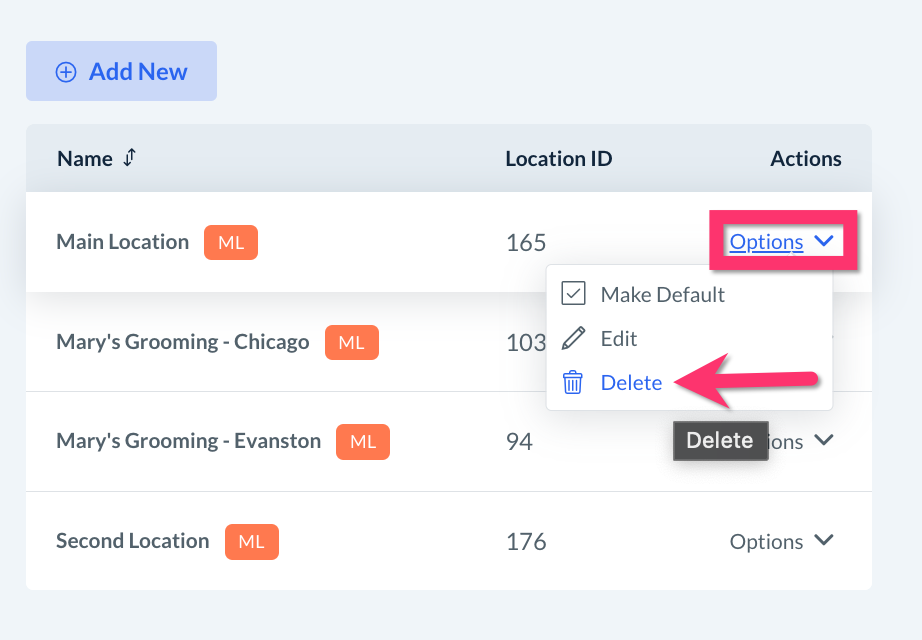Viewport: 922px width, 640px height.
Task: Click the ML badge next to Second Location
Action: 251,541
